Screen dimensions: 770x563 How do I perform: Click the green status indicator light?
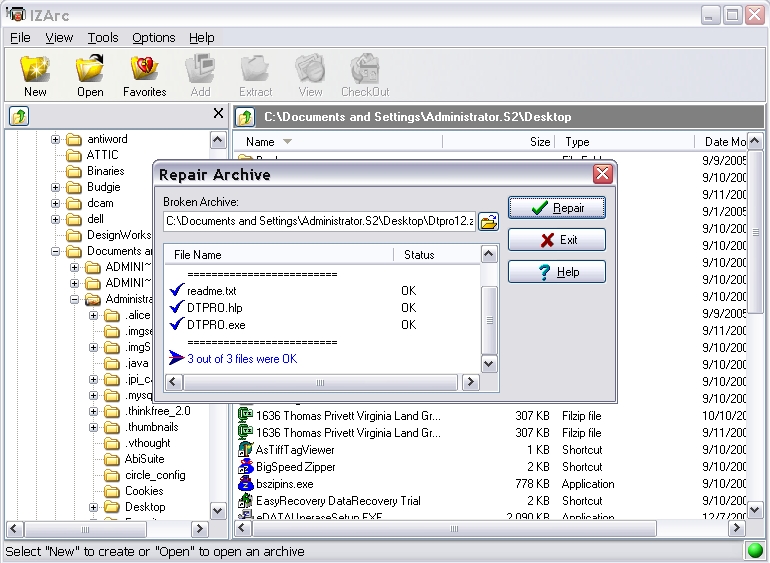point(755,551)
